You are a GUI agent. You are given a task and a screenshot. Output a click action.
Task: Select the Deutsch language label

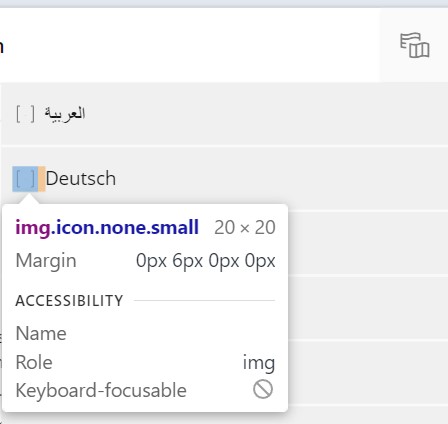click(x=81, y=178)
